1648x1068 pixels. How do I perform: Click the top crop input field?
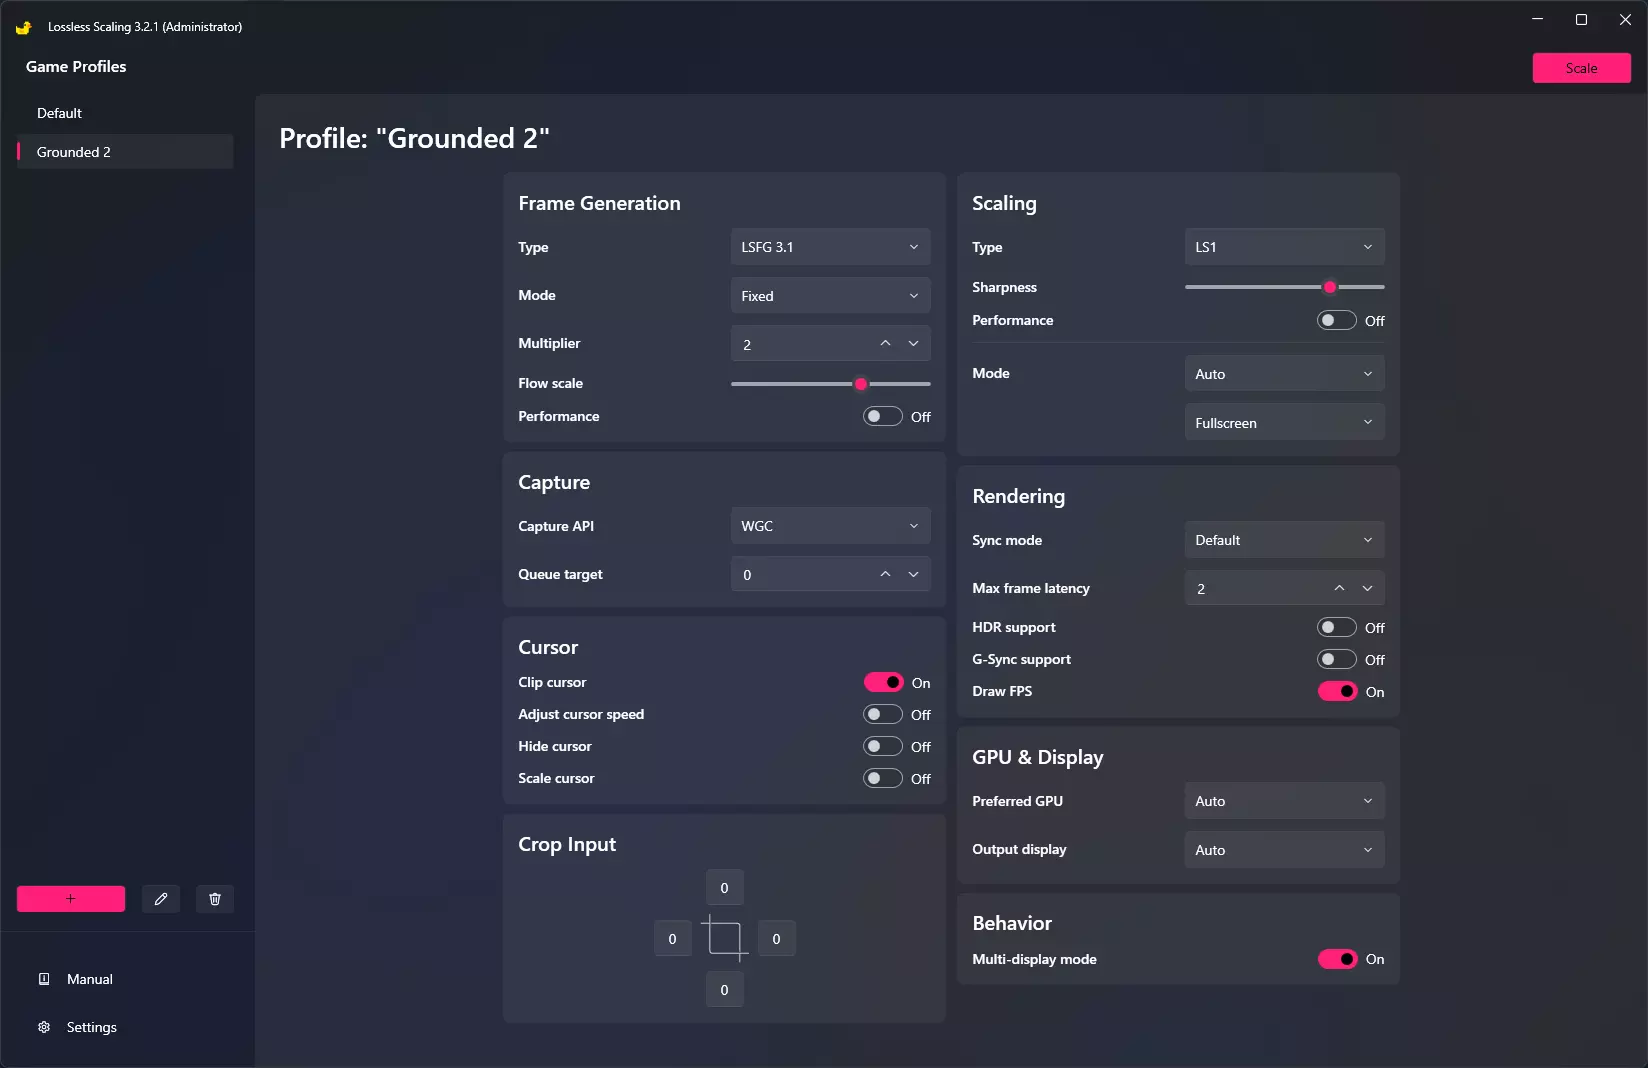[x=724, y=888]
